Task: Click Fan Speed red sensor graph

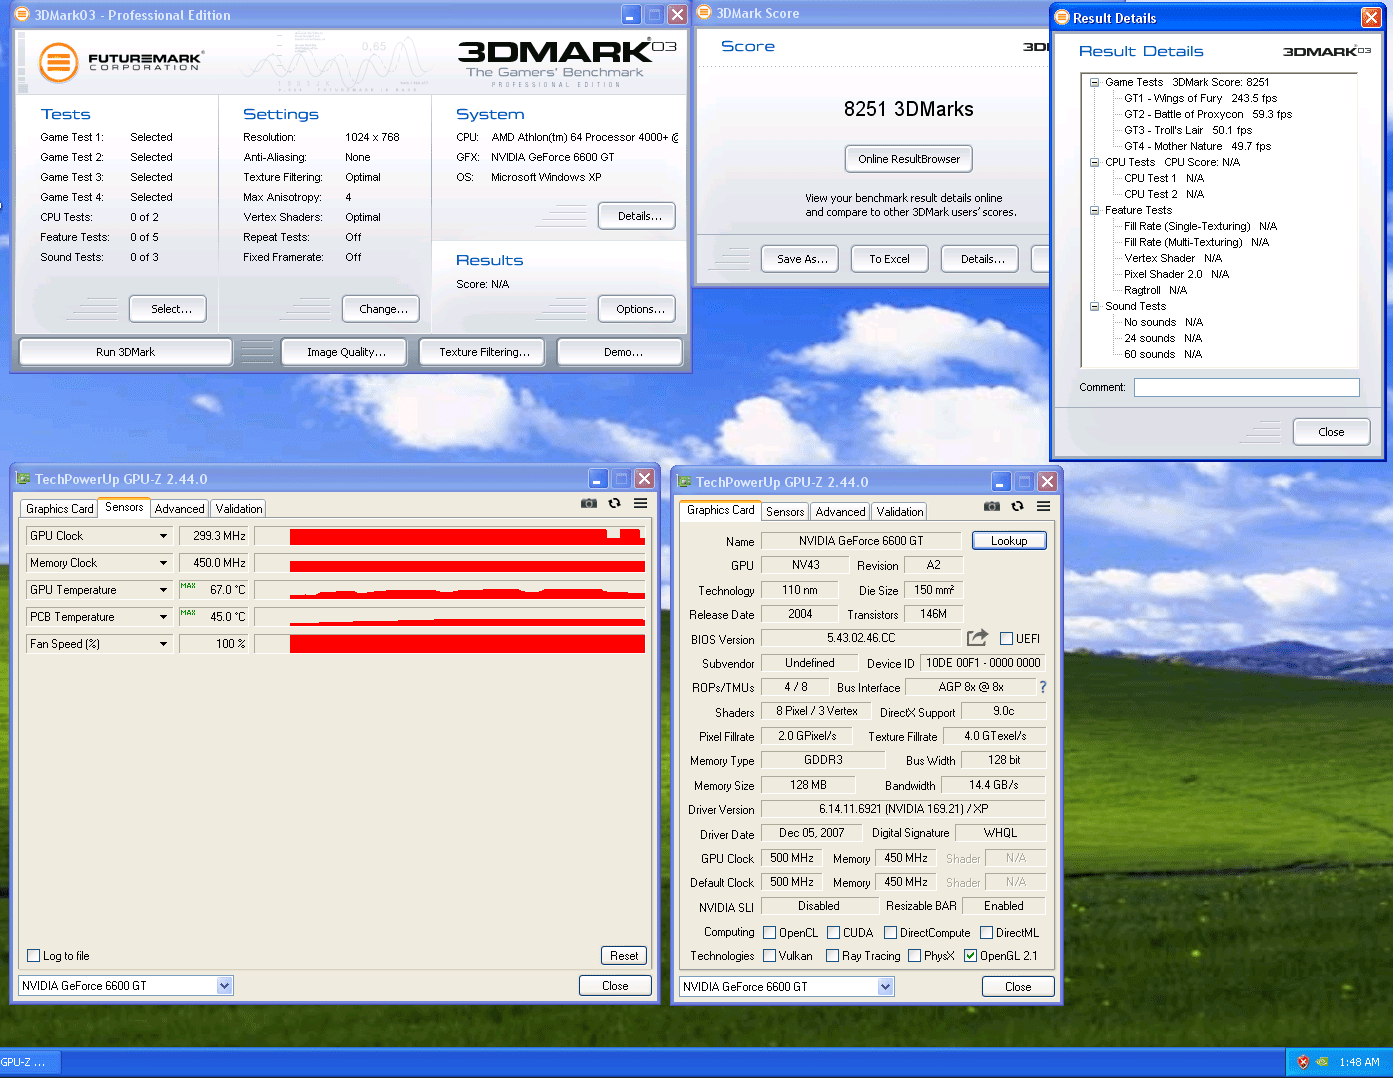Action: pyautogui.click(x=467, y=644)
